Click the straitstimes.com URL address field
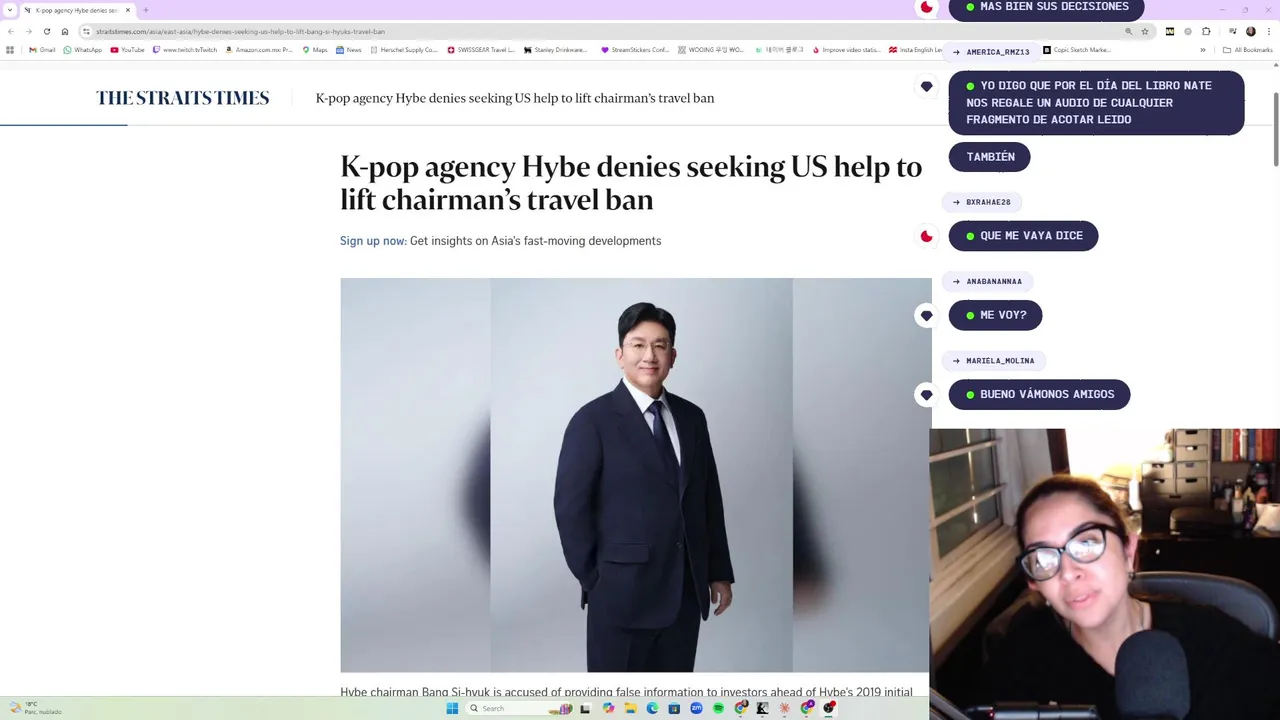Viewport: 1280px width, 720px height. click(600, 31)
